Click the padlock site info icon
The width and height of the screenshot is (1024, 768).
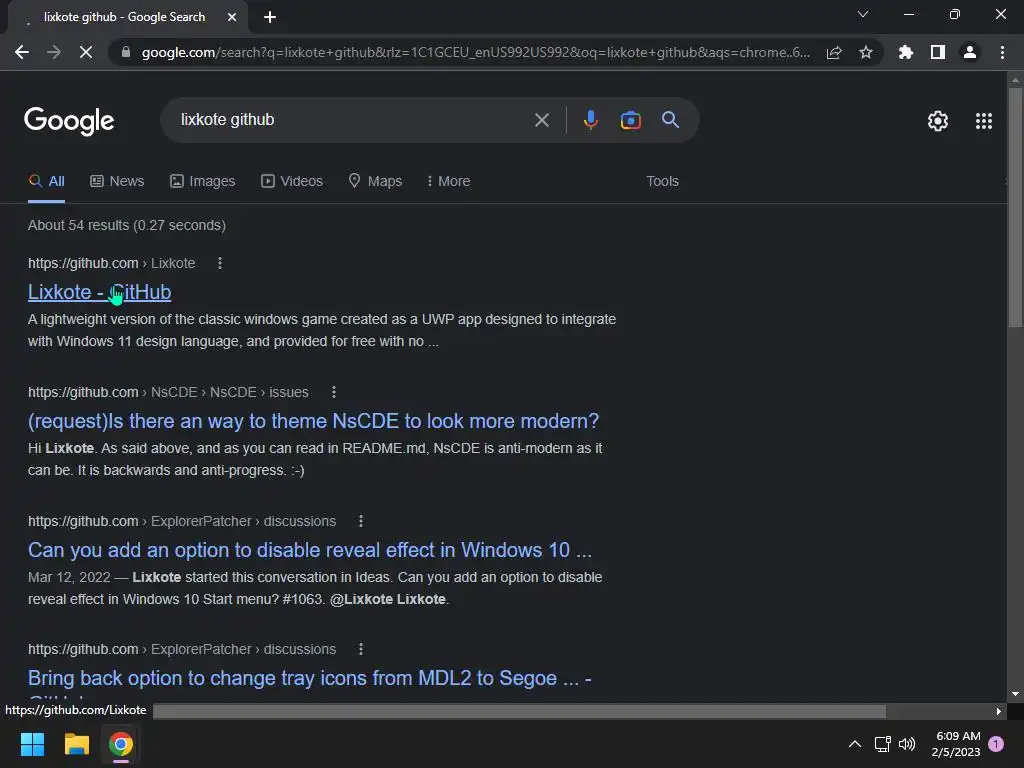(x=126, y=52)
